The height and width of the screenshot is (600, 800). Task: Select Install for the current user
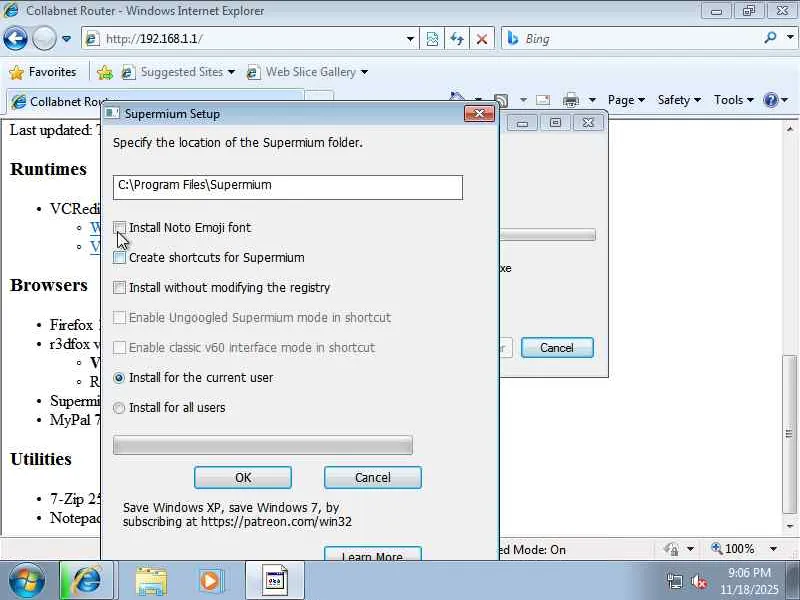pyautogui.click(x=119, y=378)
